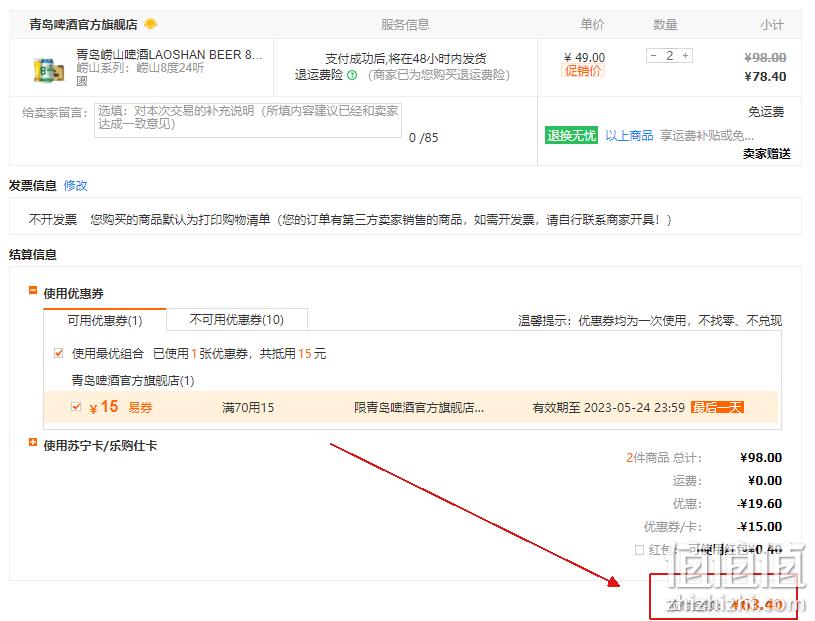Click the quantity field showing 2
The height and width of the screenshot is (621, 815).
669,56
